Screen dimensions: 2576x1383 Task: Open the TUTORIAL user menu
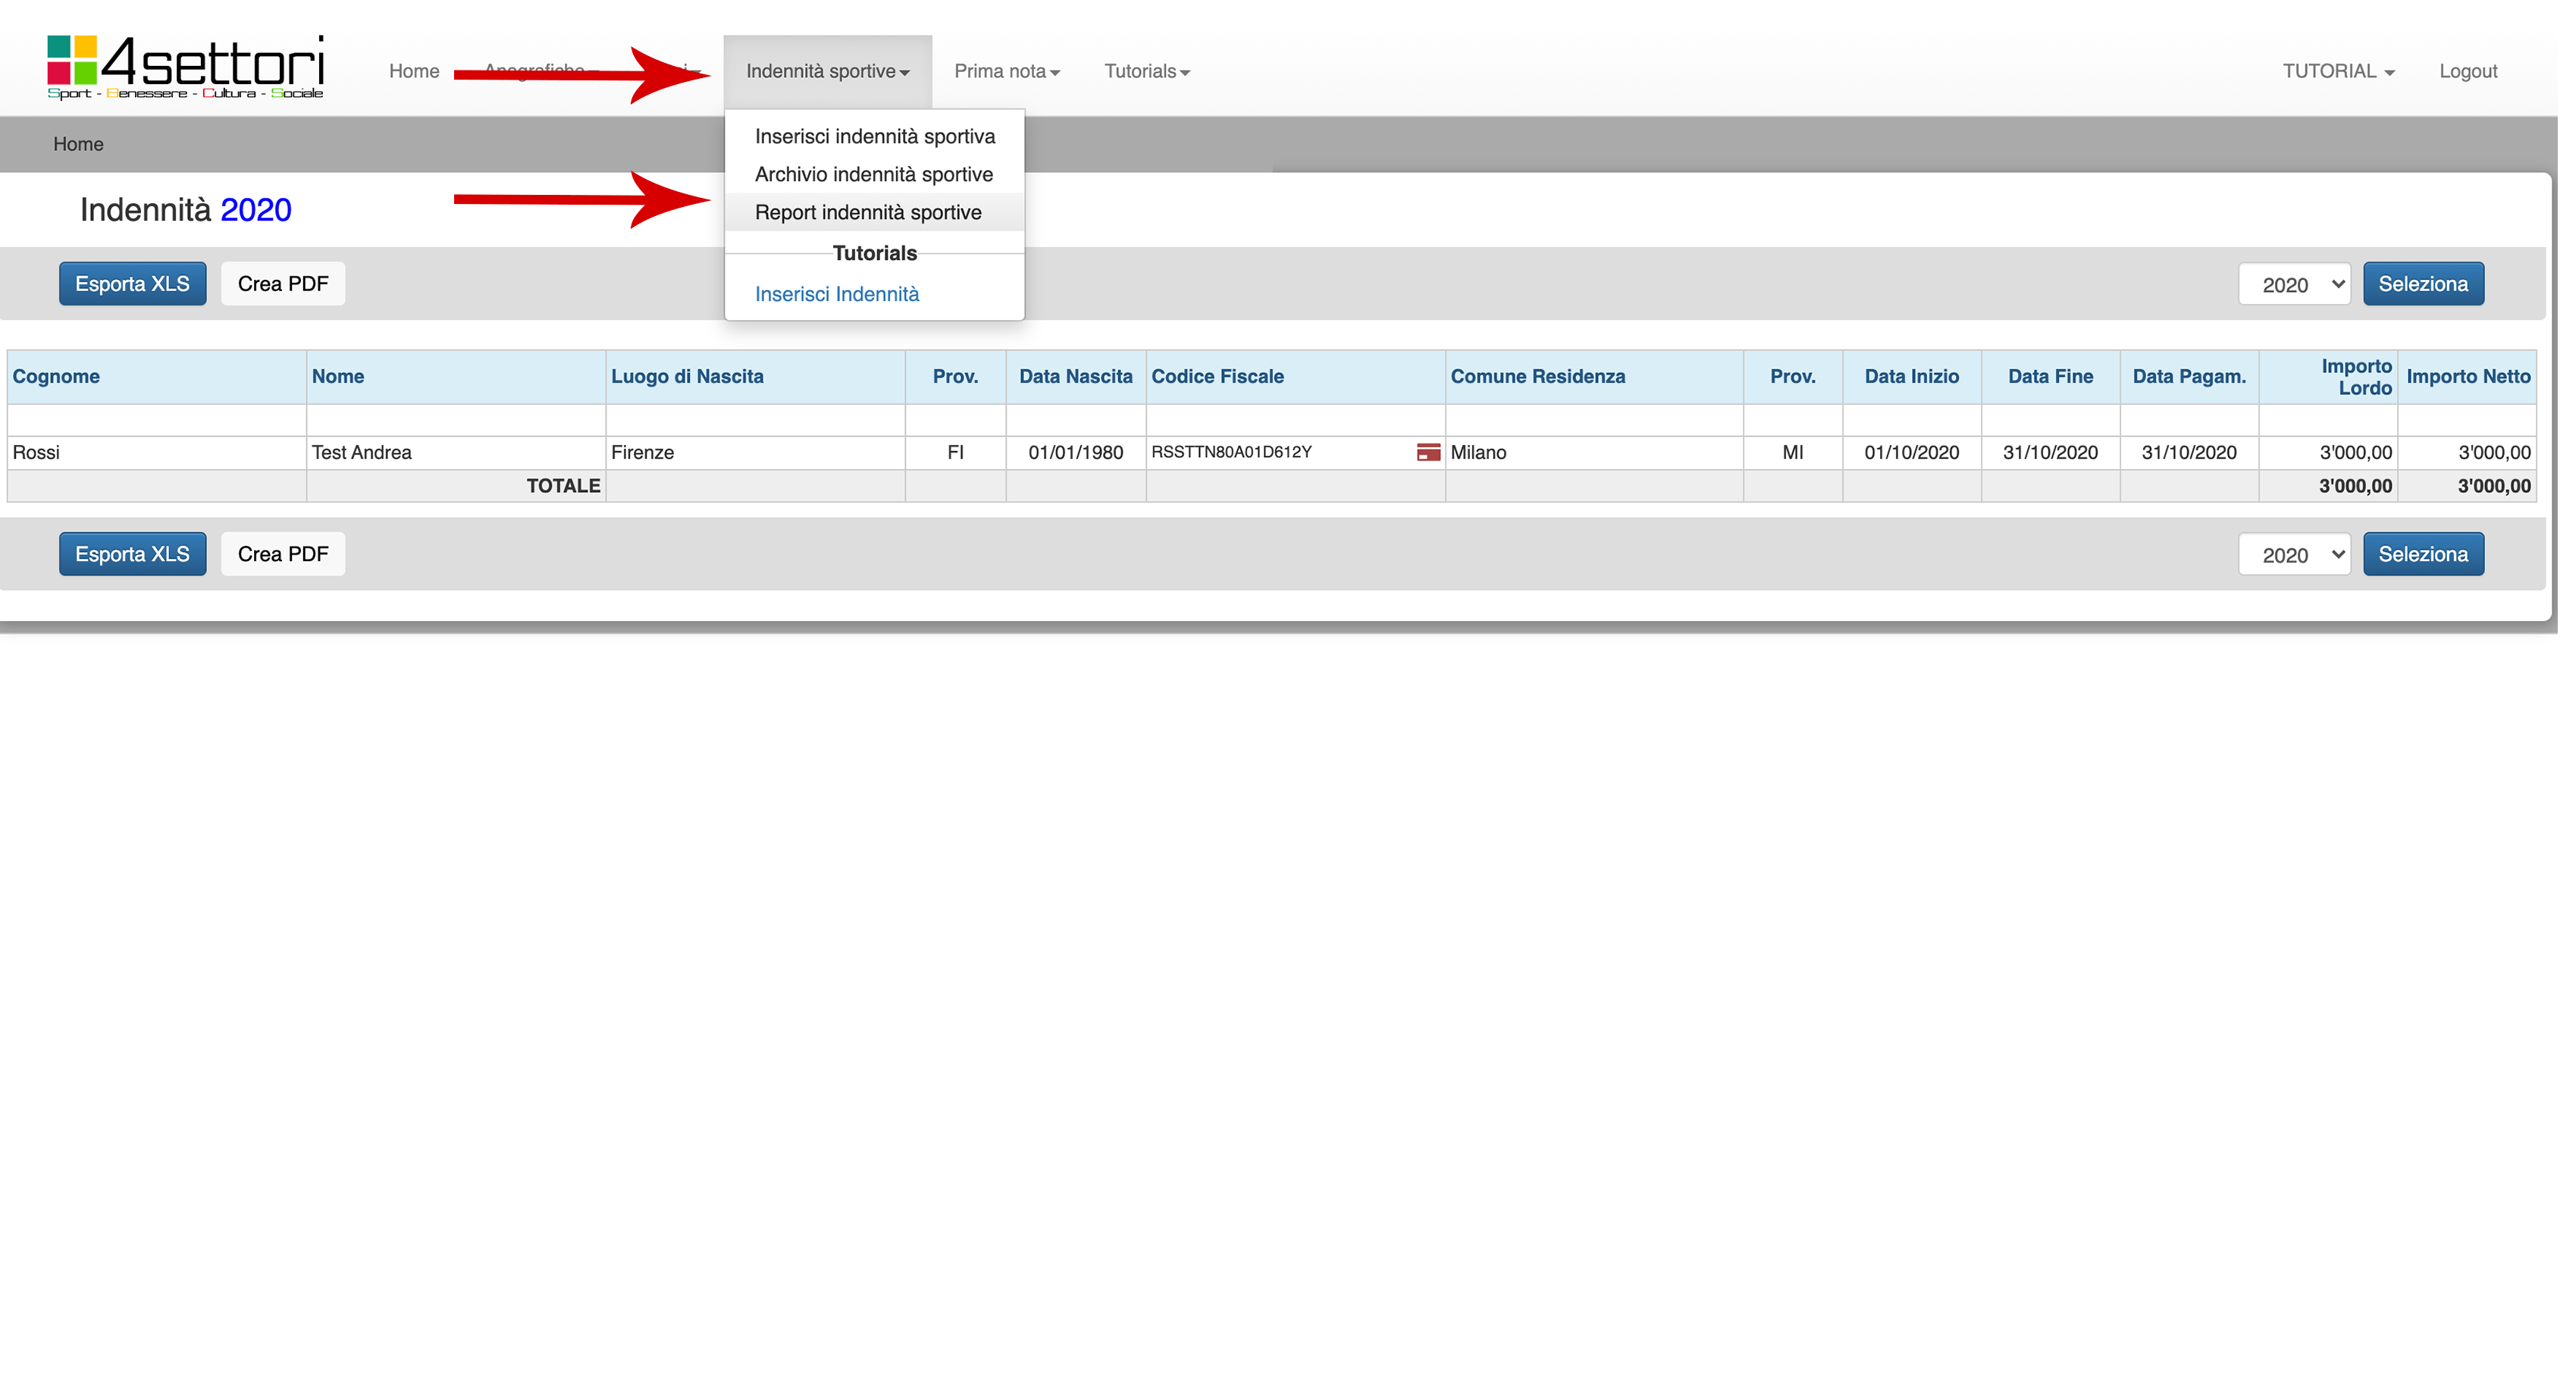tap(2337, 71)
